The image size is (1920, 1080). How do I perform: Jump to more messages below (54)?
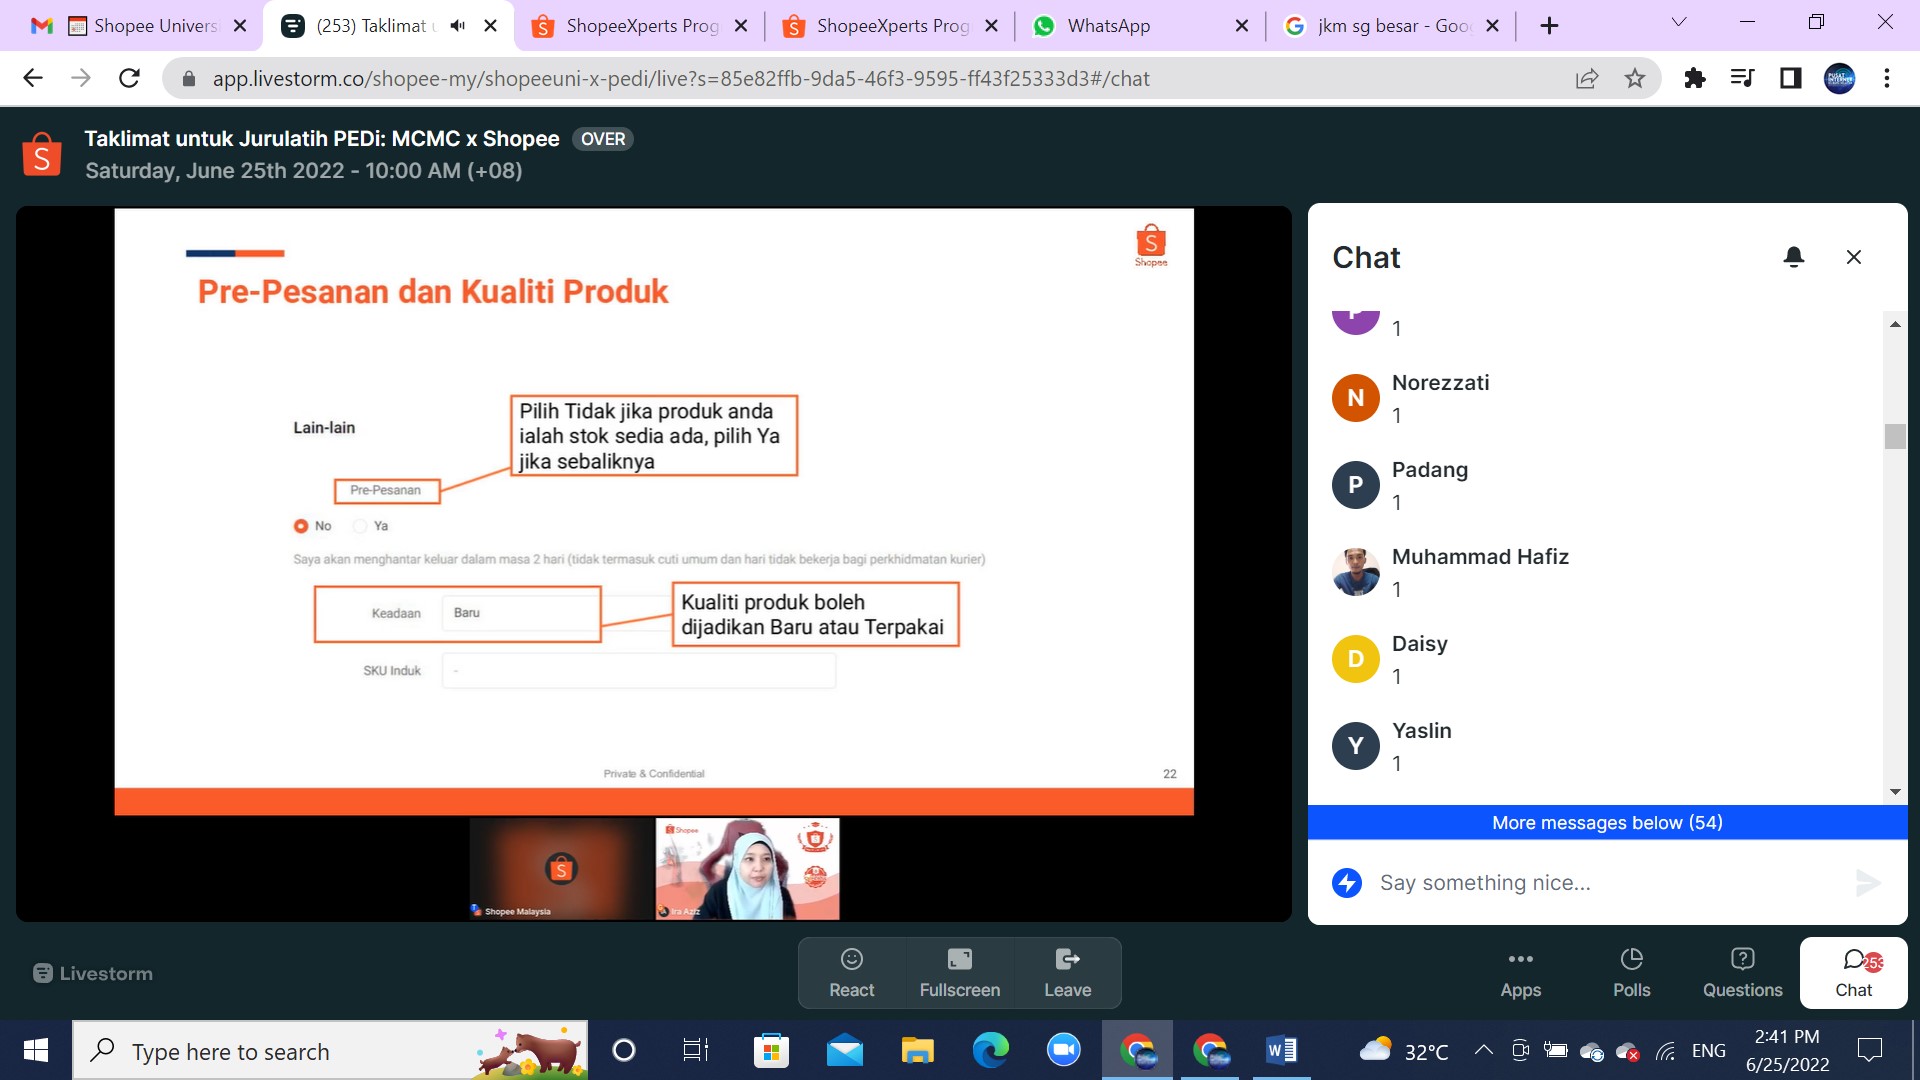pos(1607,822)
